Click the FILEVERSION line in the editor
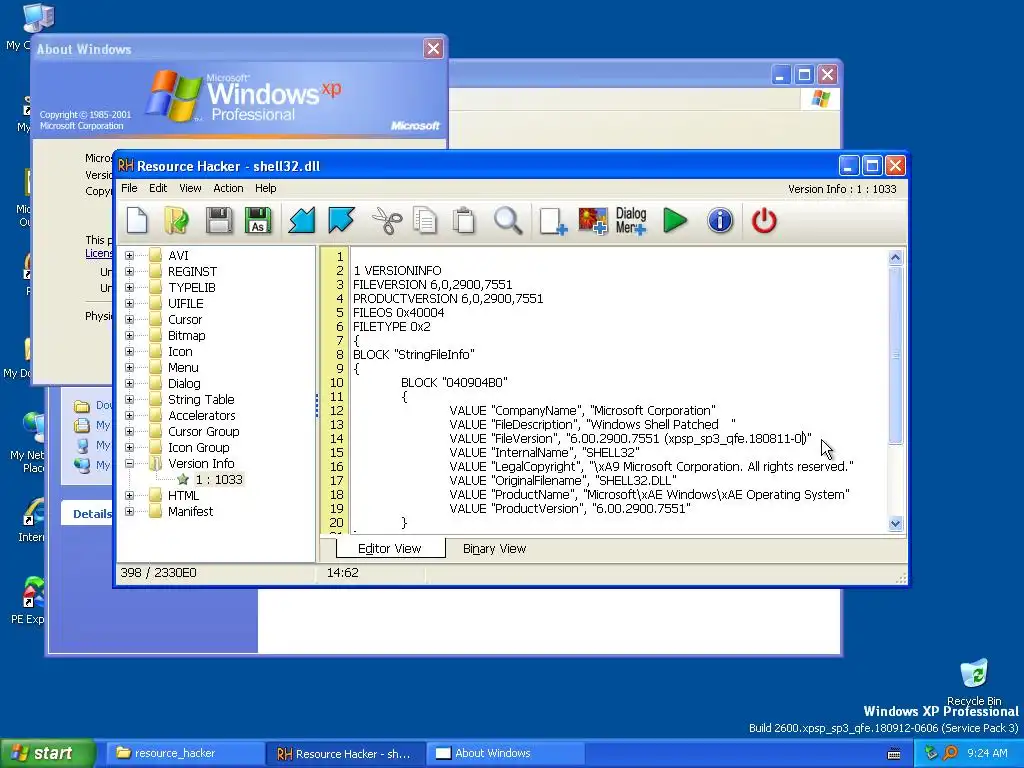1024x768 pixels. pyautogui.click(x=432, y=285)
